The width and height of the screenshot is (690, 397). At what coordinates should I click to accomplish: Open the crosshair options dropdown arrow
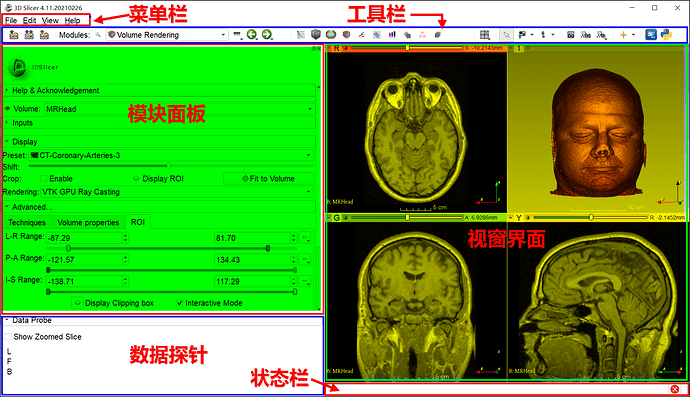pos(634,35)
